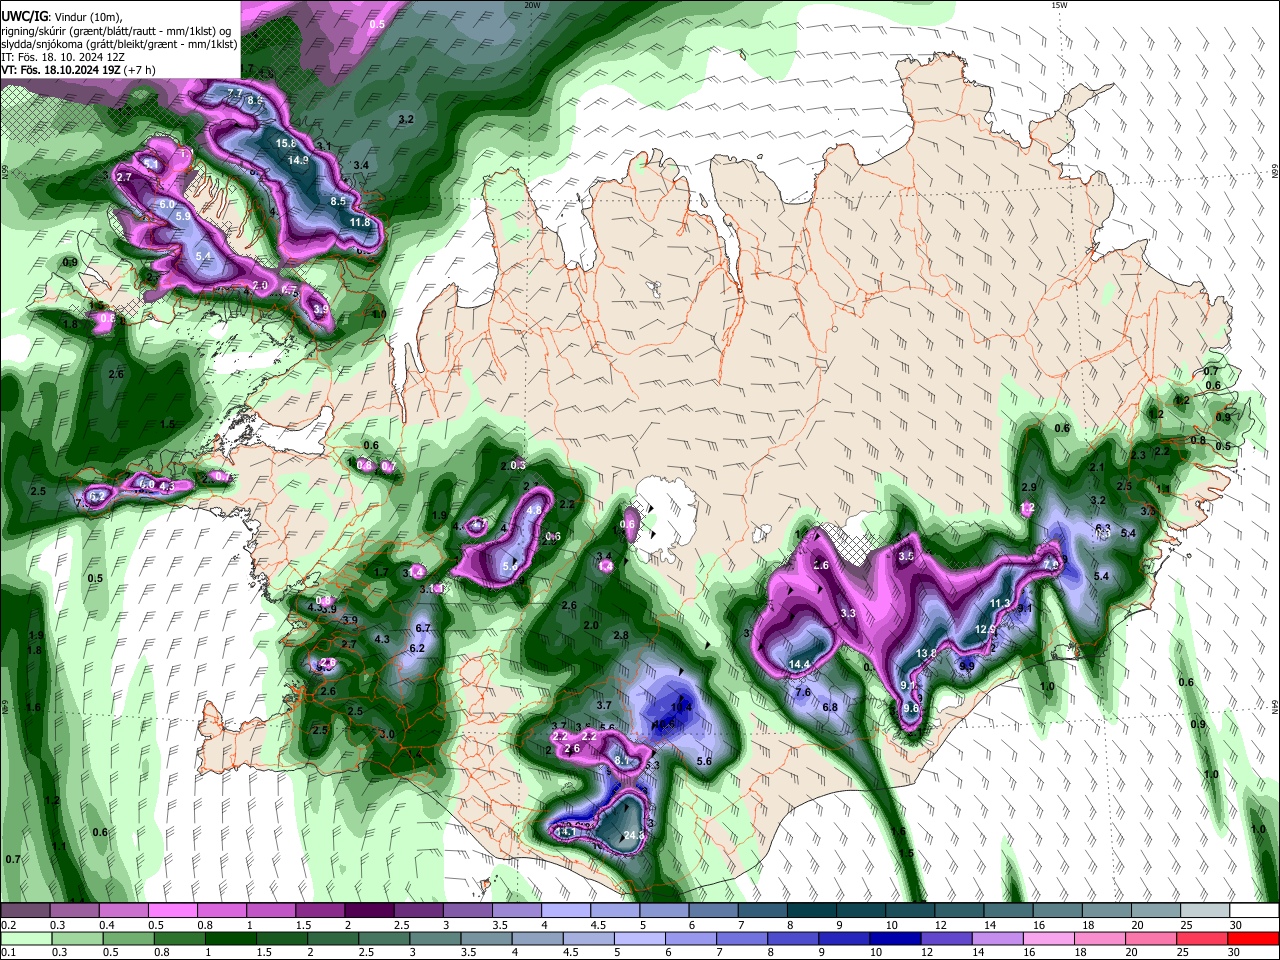Viewport: 1280px width, 960px height.
Task: Click the 'rigning/skúrir' legend description line
Action: (x=115, y=31)
